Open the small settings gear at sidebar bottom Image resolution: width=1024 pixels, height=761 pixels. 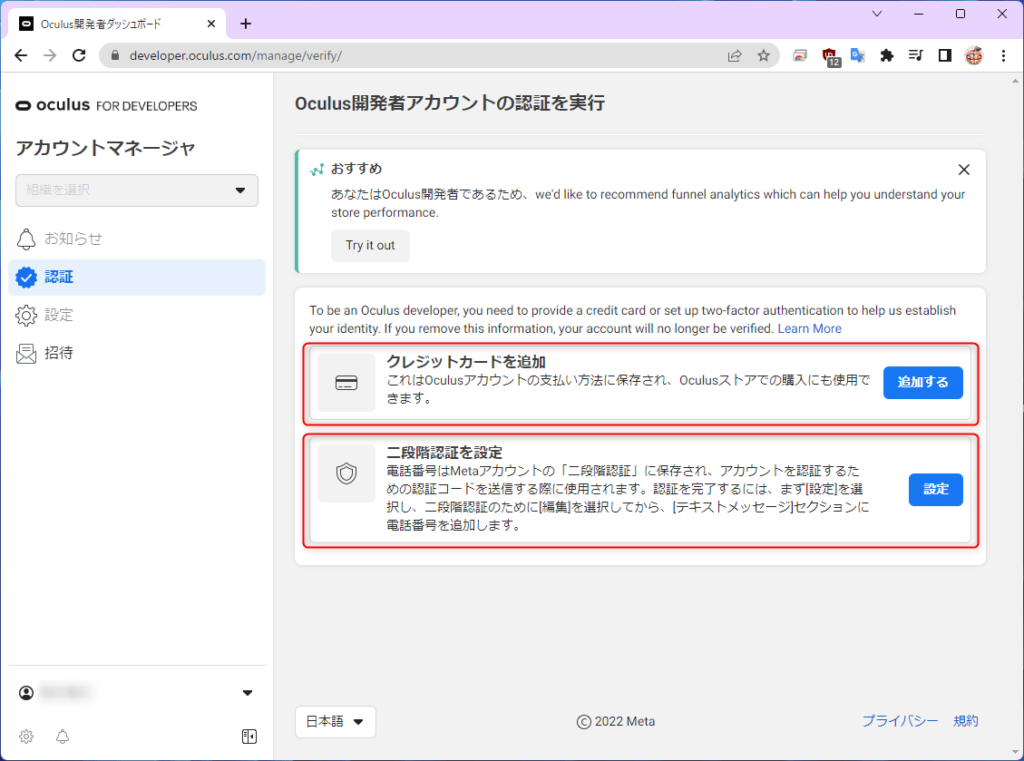click(26, 737)
